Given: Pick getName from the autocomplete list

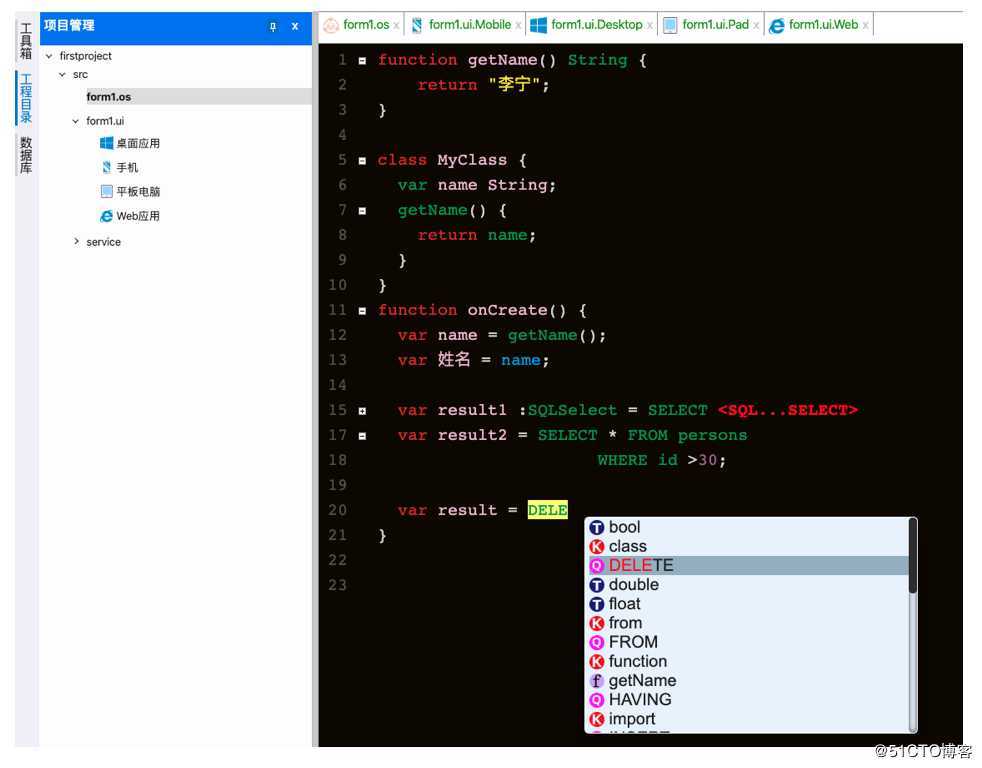Looking at the screenshot, I should pyautogui.click(x=748, y=681).
